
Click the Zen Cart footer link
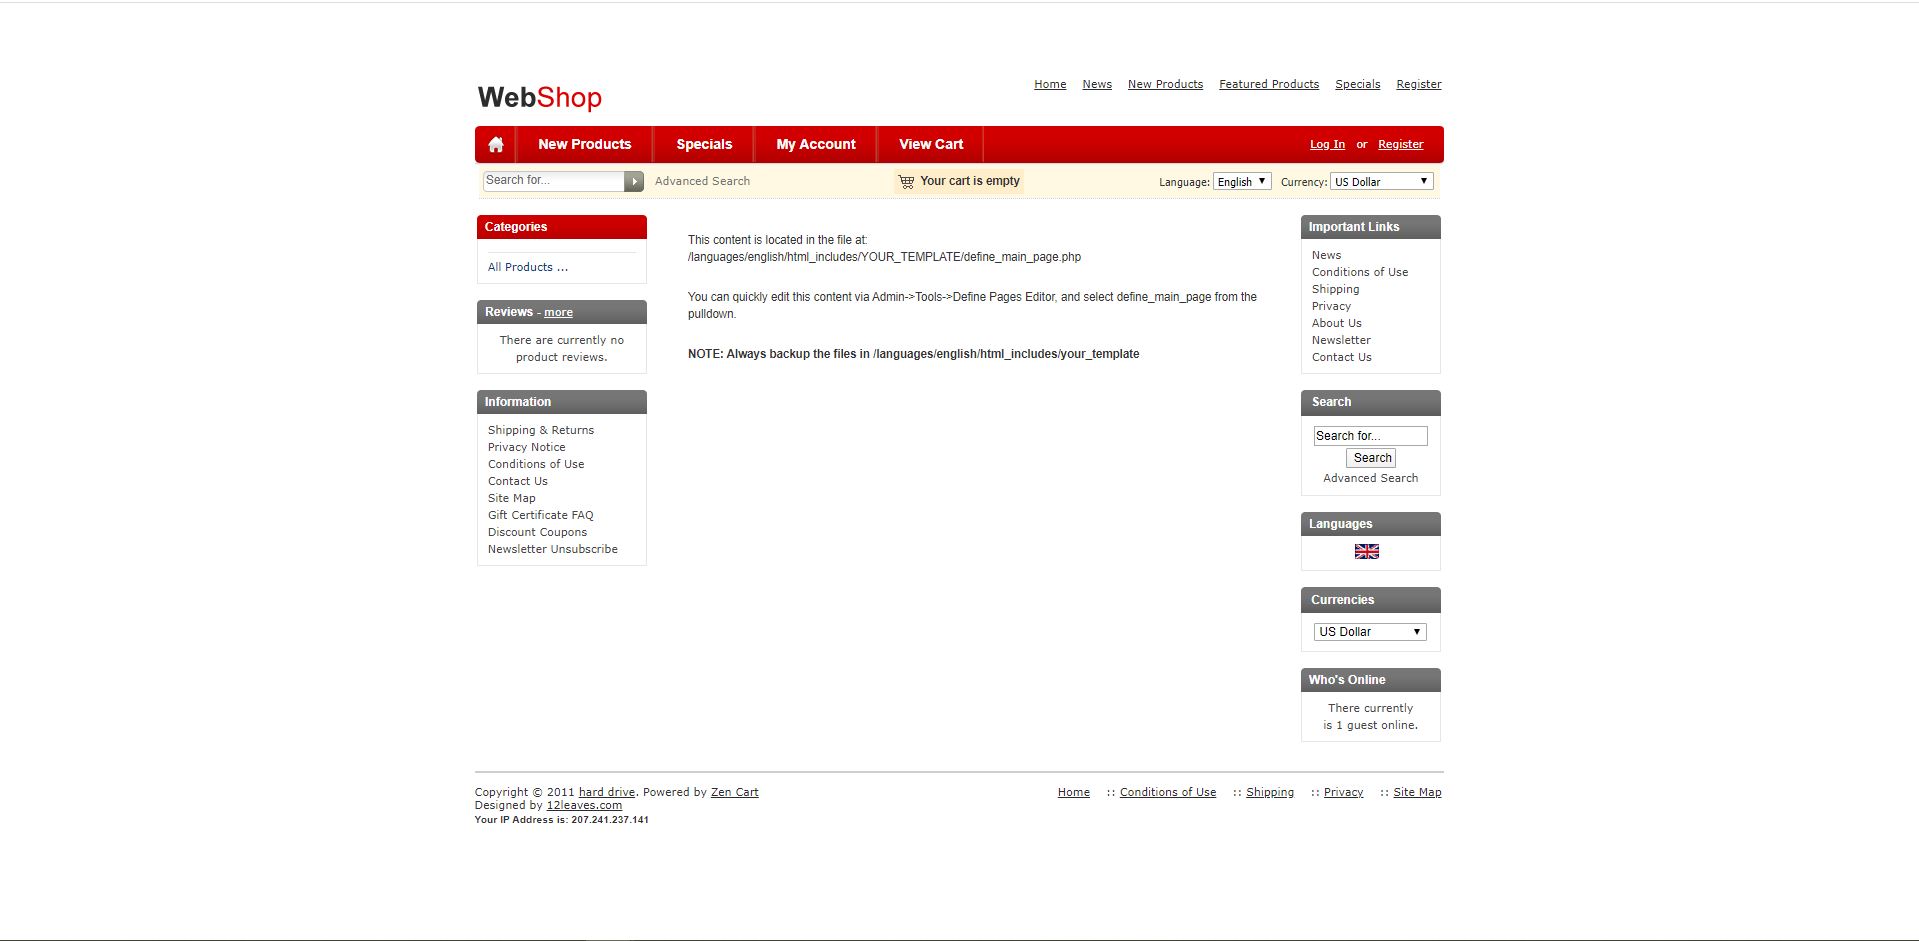click(x=734, y=792)
